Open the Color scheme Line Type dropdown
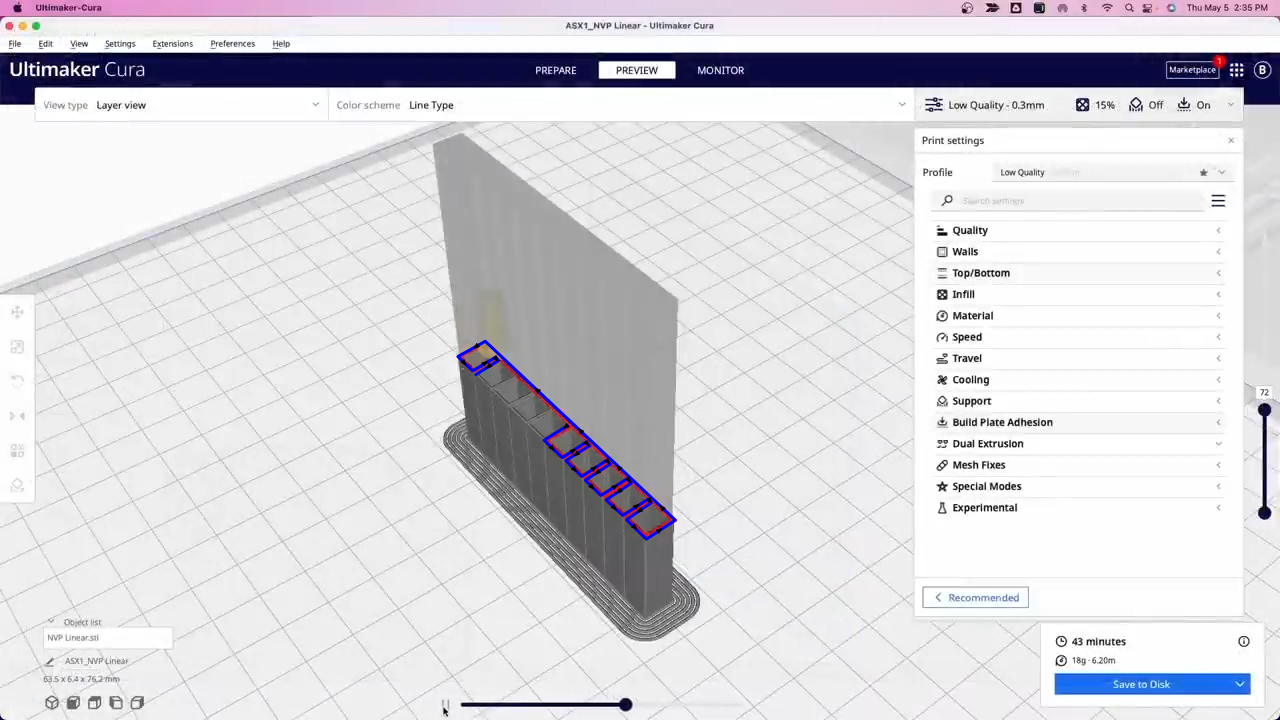This screenshot has height=720, width=1280. click(620, 105)
